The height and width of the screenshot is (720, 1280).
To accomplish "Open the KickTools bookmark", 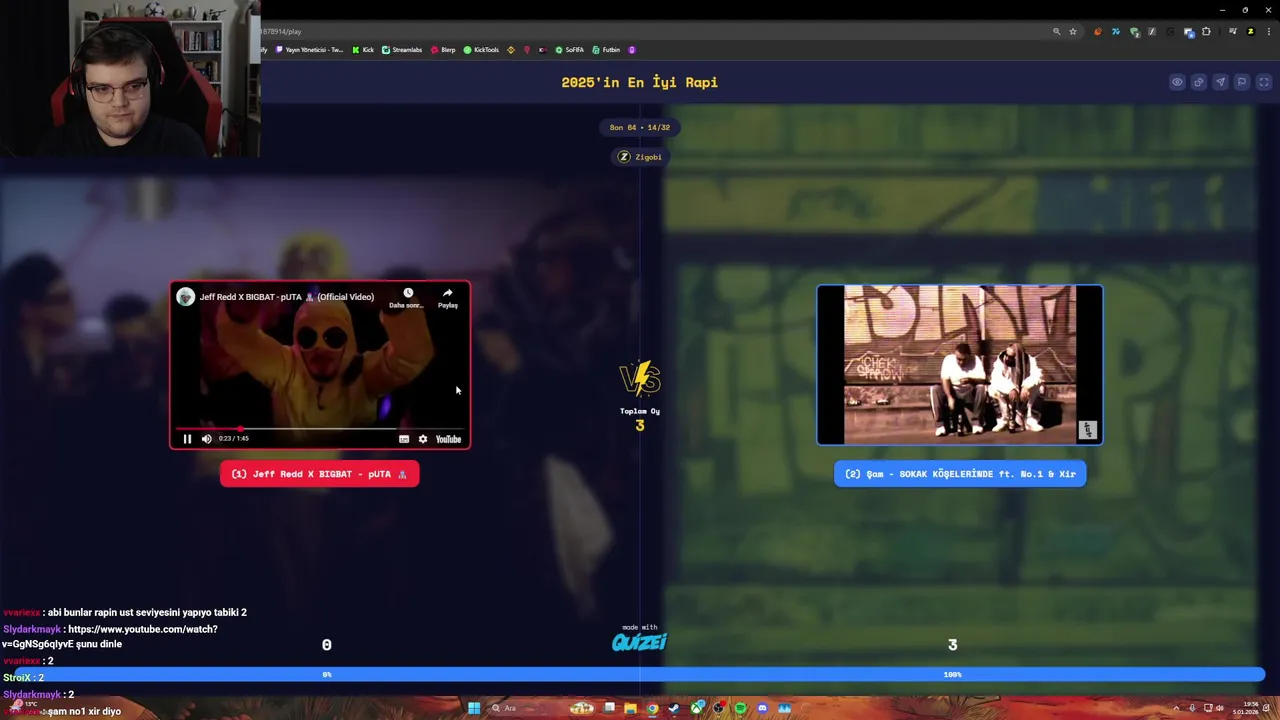I will click(481, 50).
